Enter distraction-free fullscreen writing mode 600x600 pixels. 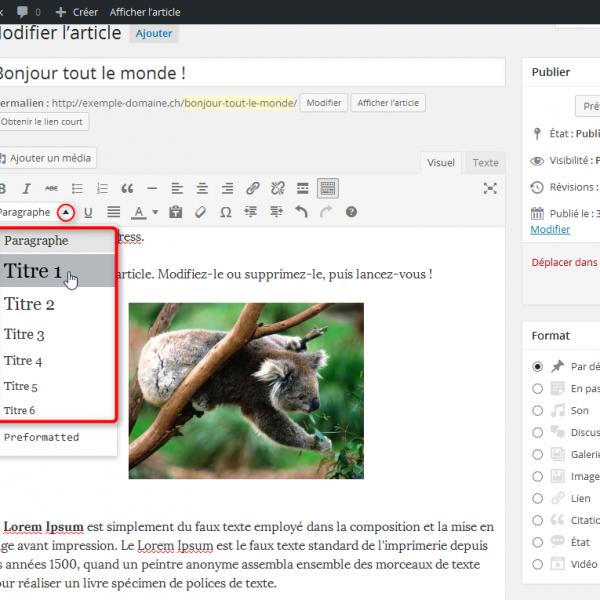[x=490, y=188]
